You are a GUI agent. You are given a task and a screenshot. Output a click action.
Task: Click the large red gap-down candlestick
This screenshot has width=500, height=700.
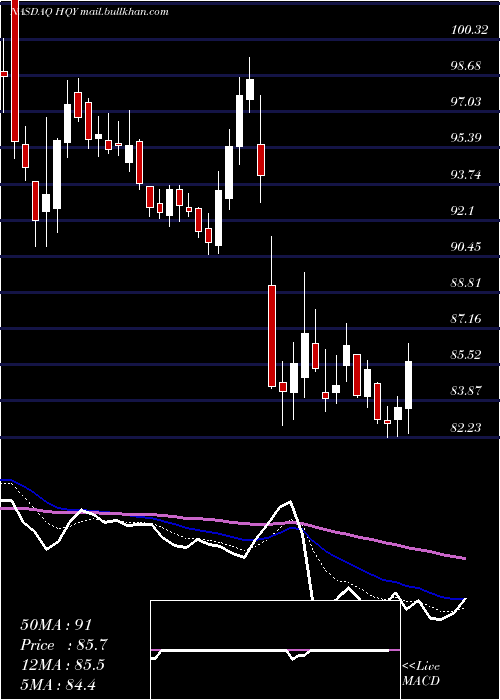pos(271,335)
